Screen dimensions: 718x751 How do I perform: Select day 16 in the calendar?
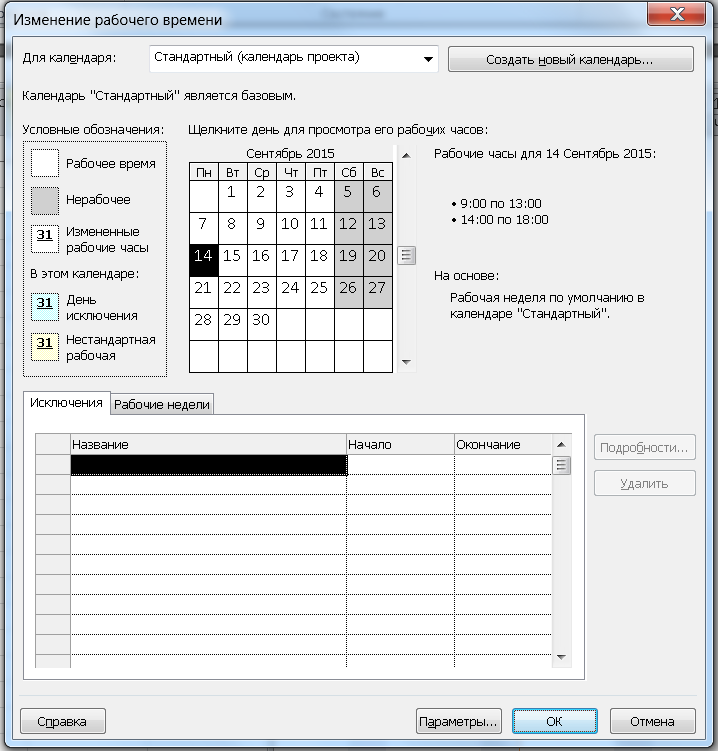coord(262,260)
